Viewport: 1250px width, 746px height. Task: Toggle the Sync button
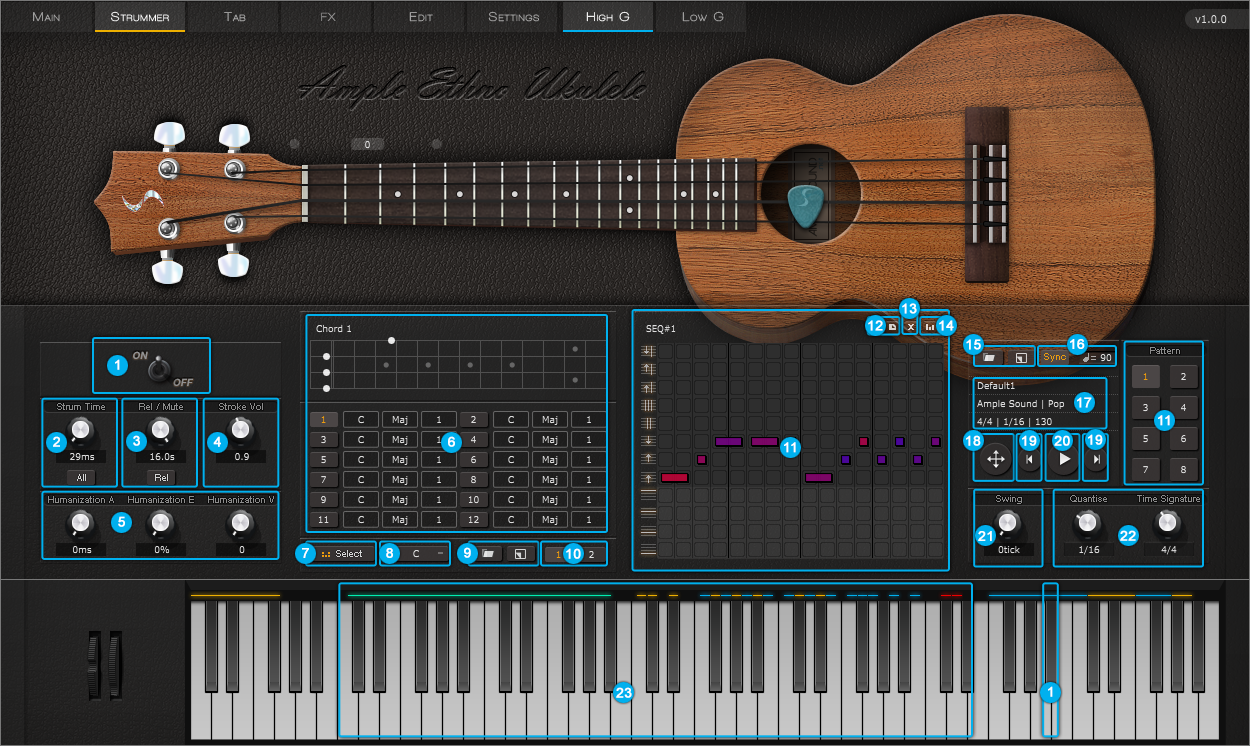pos(1053,357)
